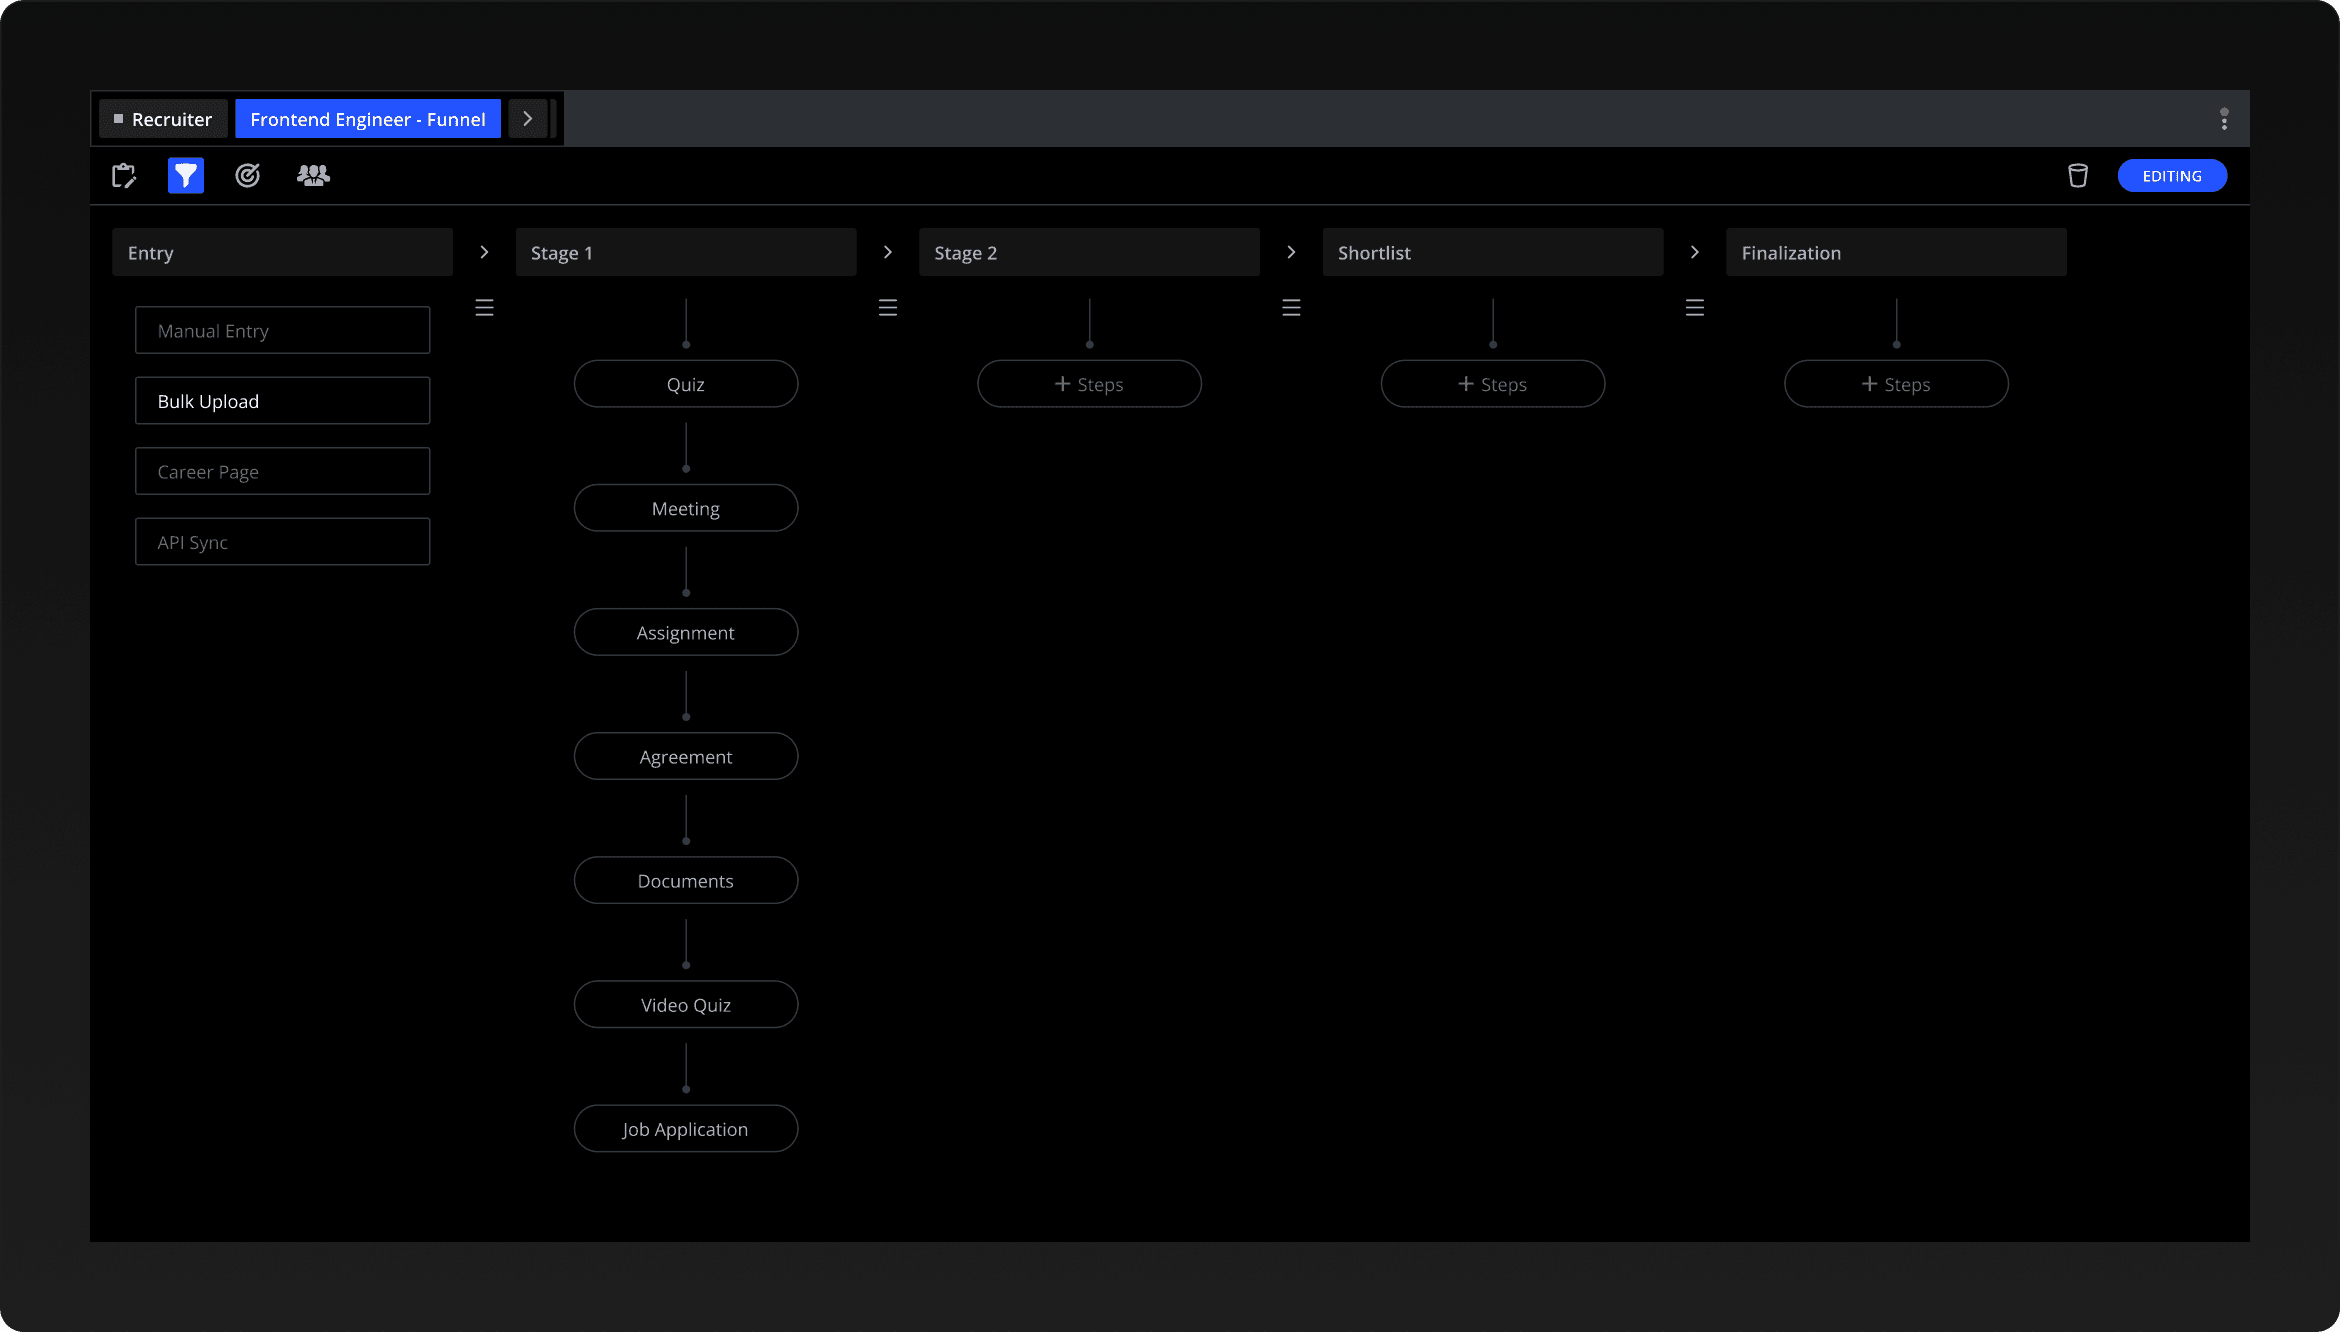Open the candidates group icon
The image size is (2340, 1332).
[x=313, y=176]
